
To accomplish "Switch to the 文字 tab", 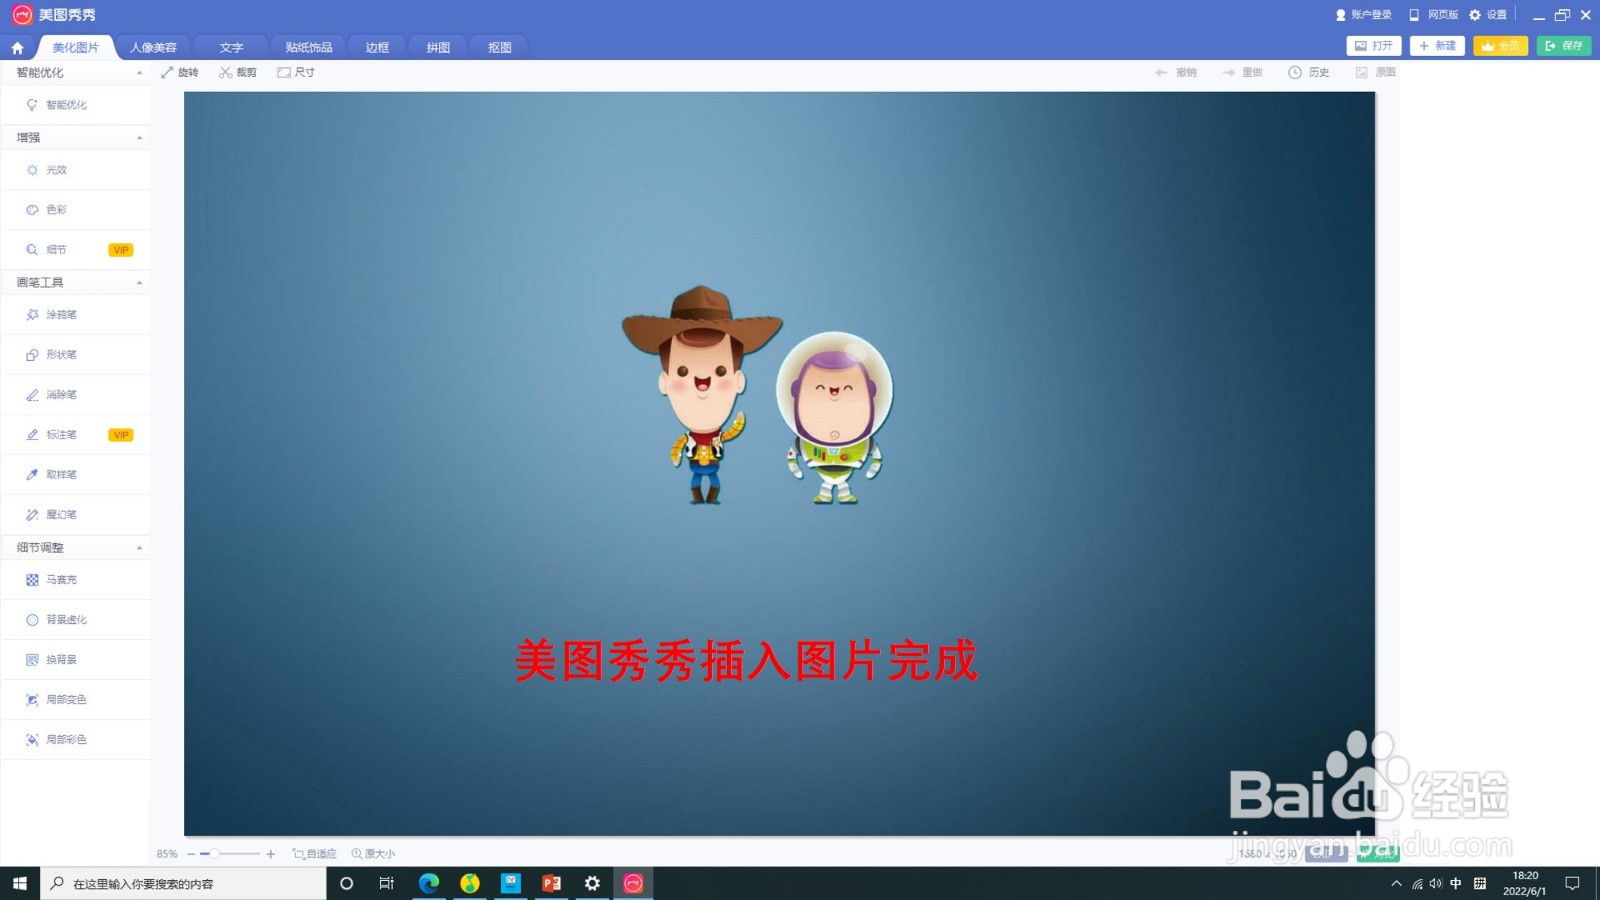I will [x=231, y=47].
